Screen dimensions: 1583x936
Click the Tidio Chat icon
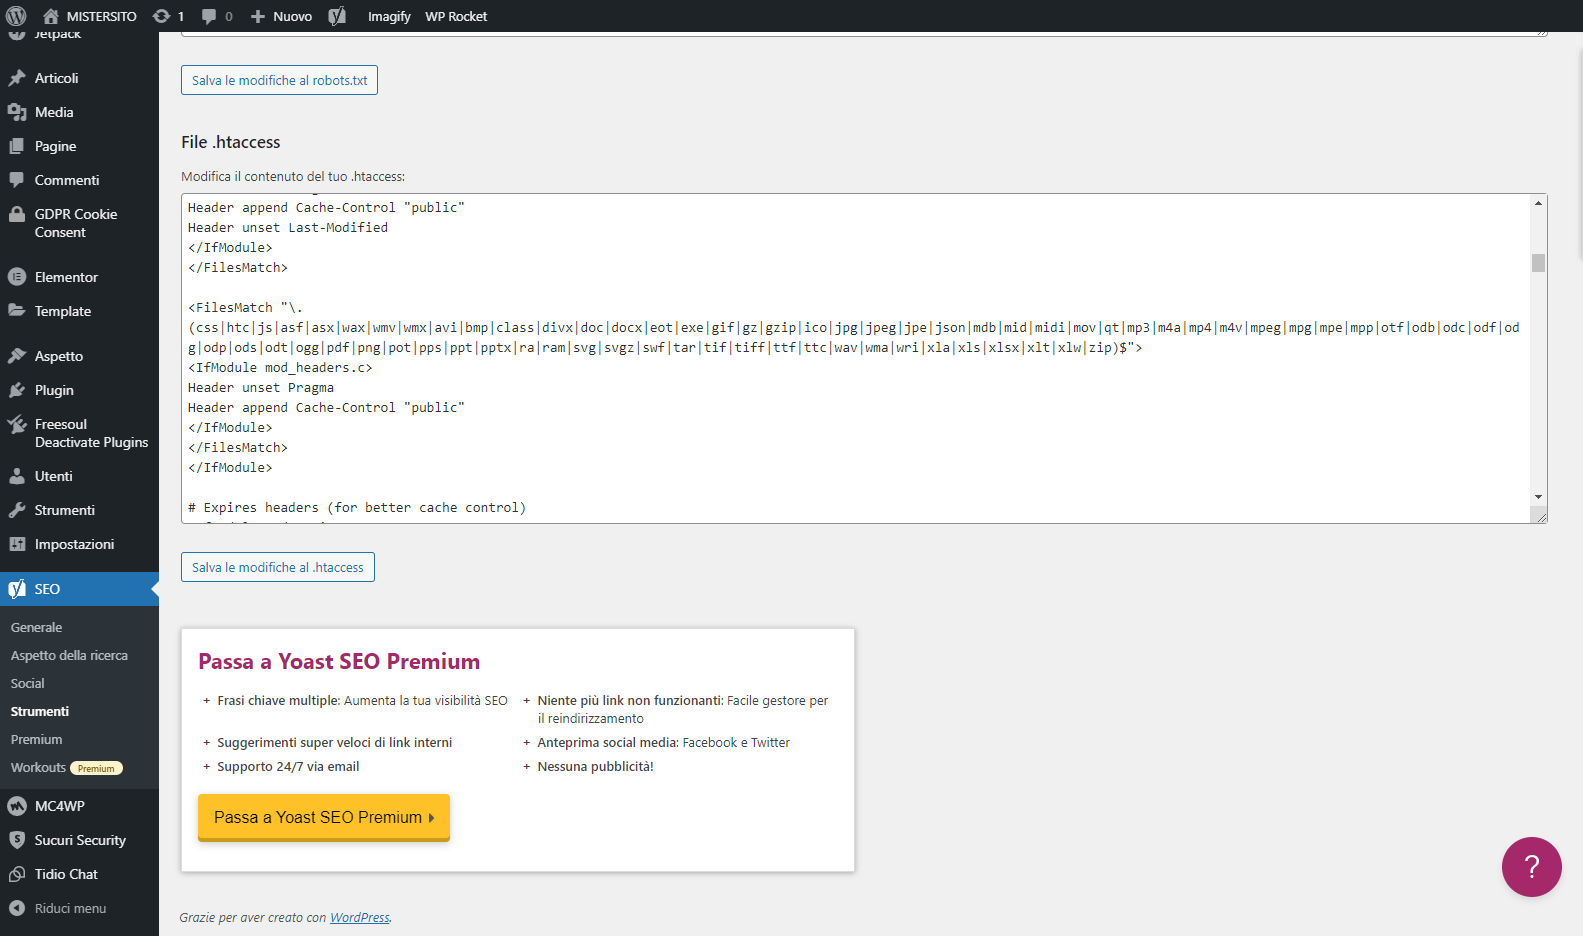pyautogui.click(x=17, y=874)
